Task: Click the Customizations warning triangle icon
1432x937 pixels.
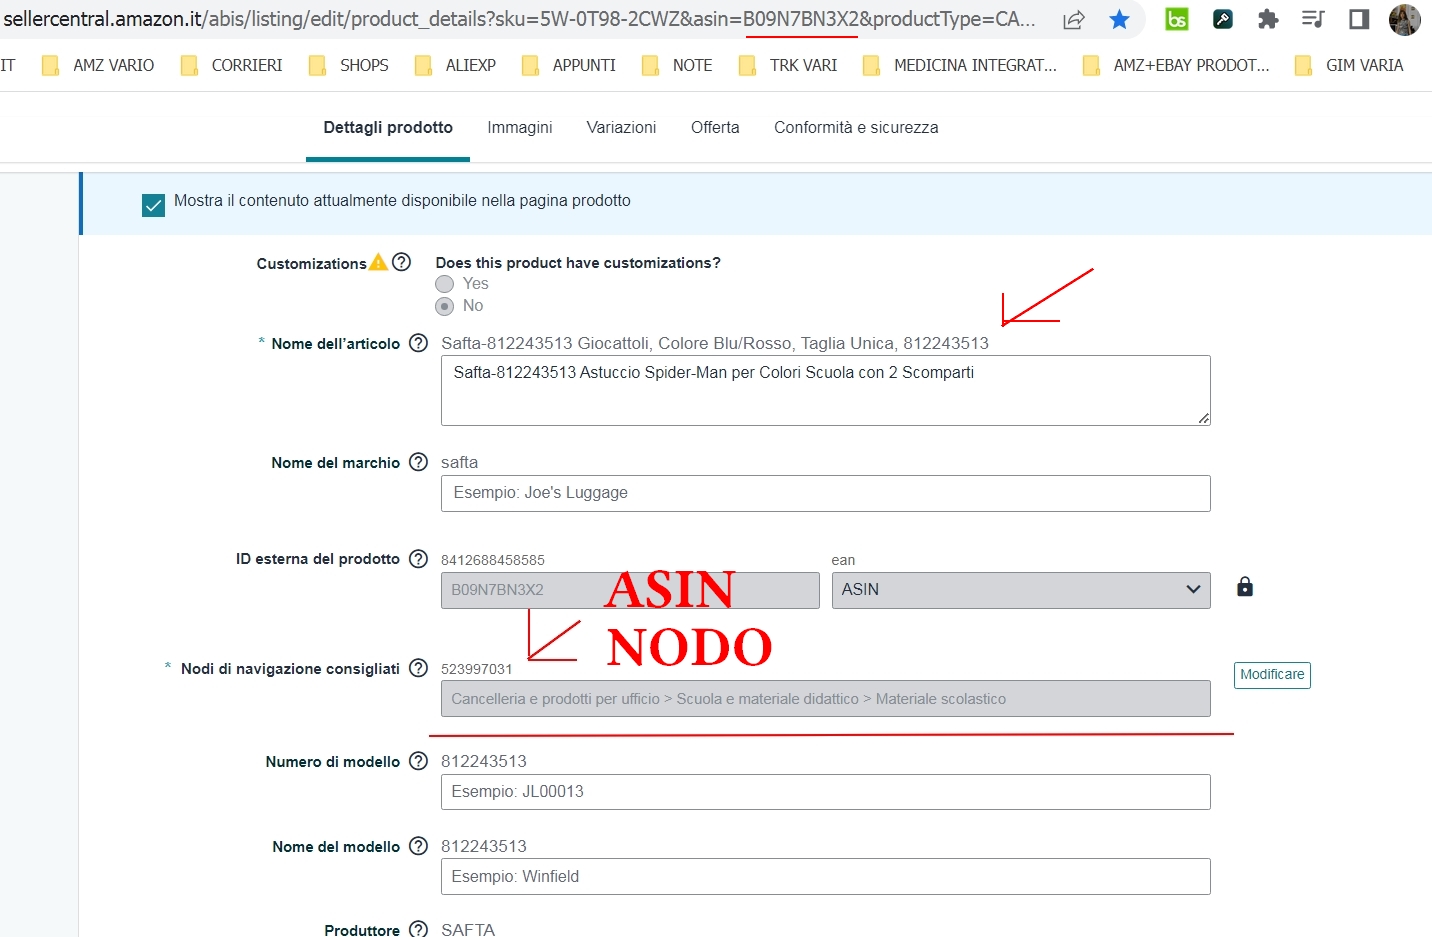Action: point(378,262)
